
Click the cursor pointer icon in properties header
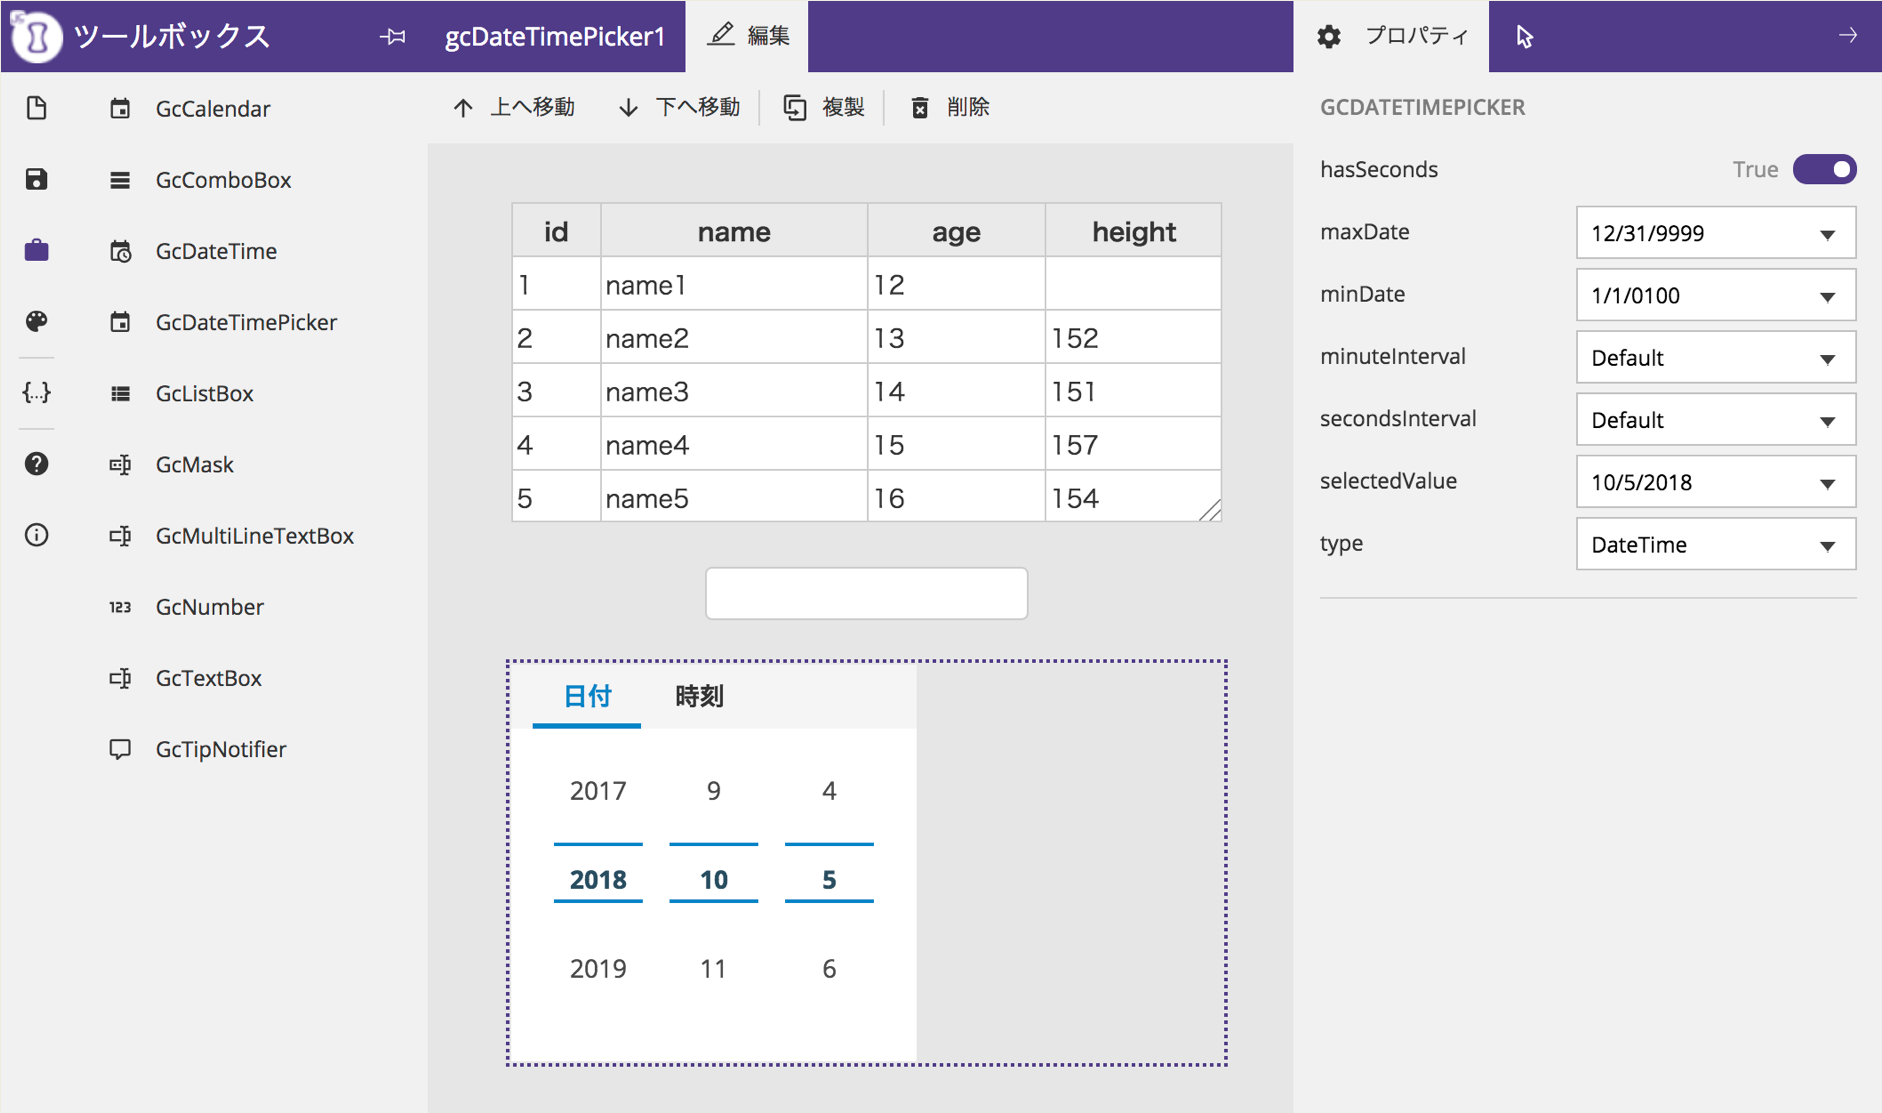pyautogui.click(x=1524, y=37)
